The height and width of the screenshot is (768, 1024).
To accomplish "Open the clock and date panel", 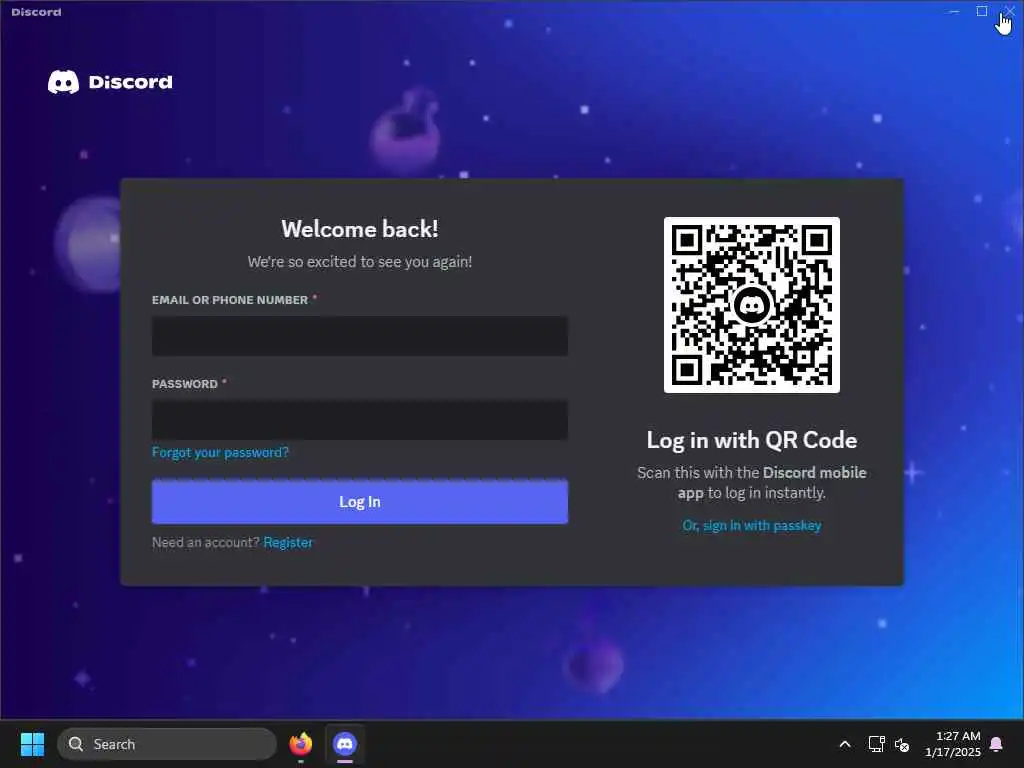I will click(x=952, y=744).
